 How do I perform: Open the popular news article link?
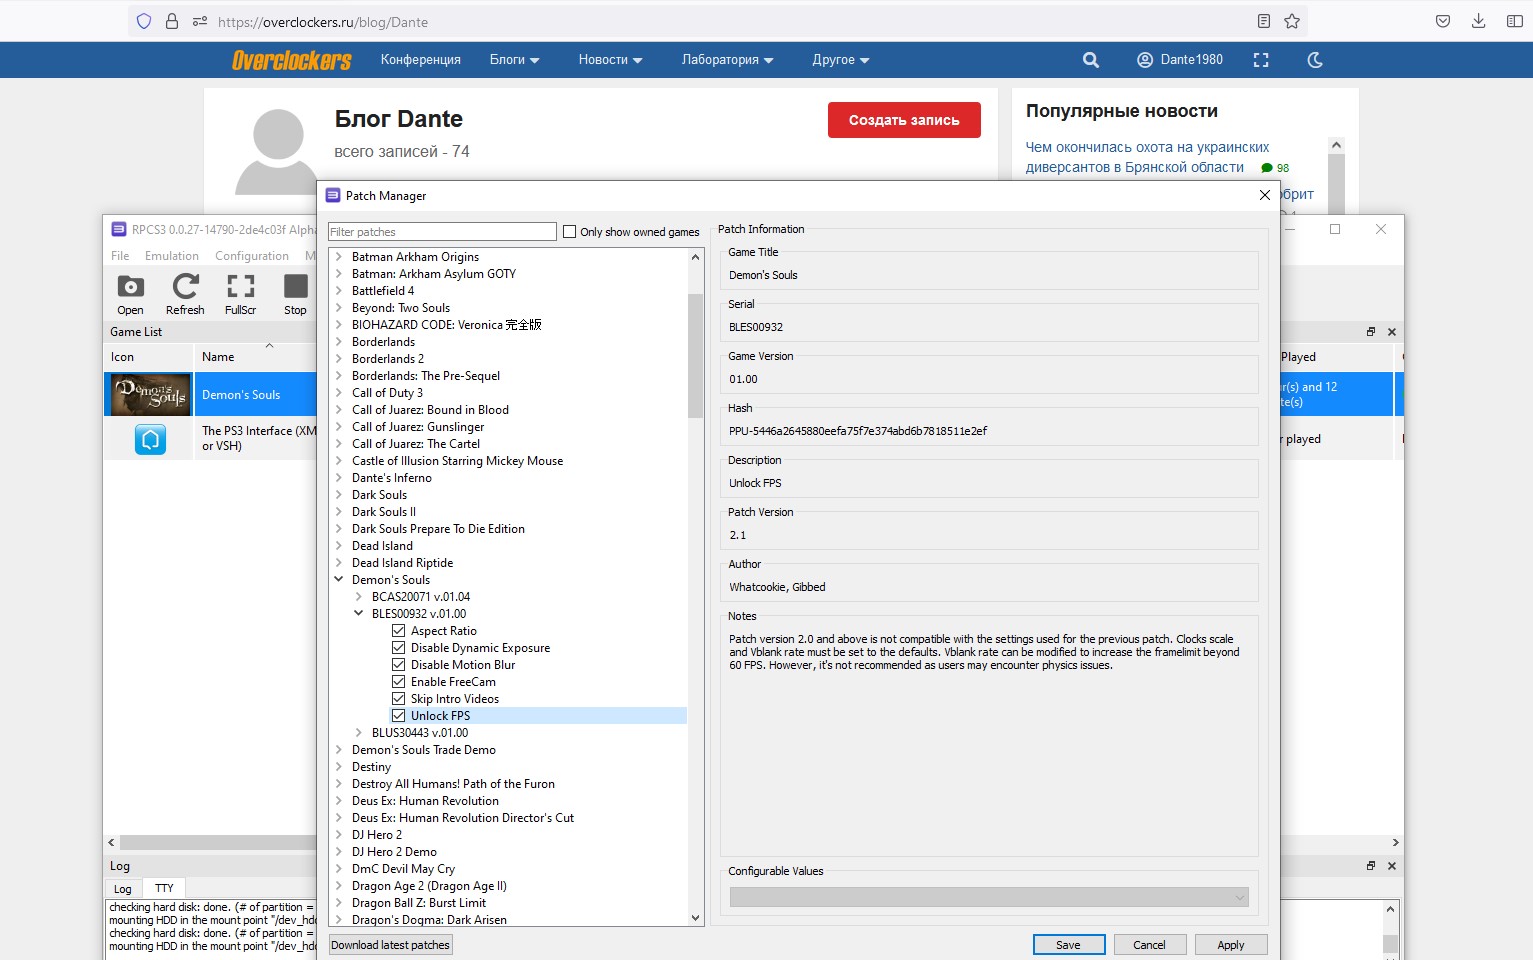[x=1147, y=157]
